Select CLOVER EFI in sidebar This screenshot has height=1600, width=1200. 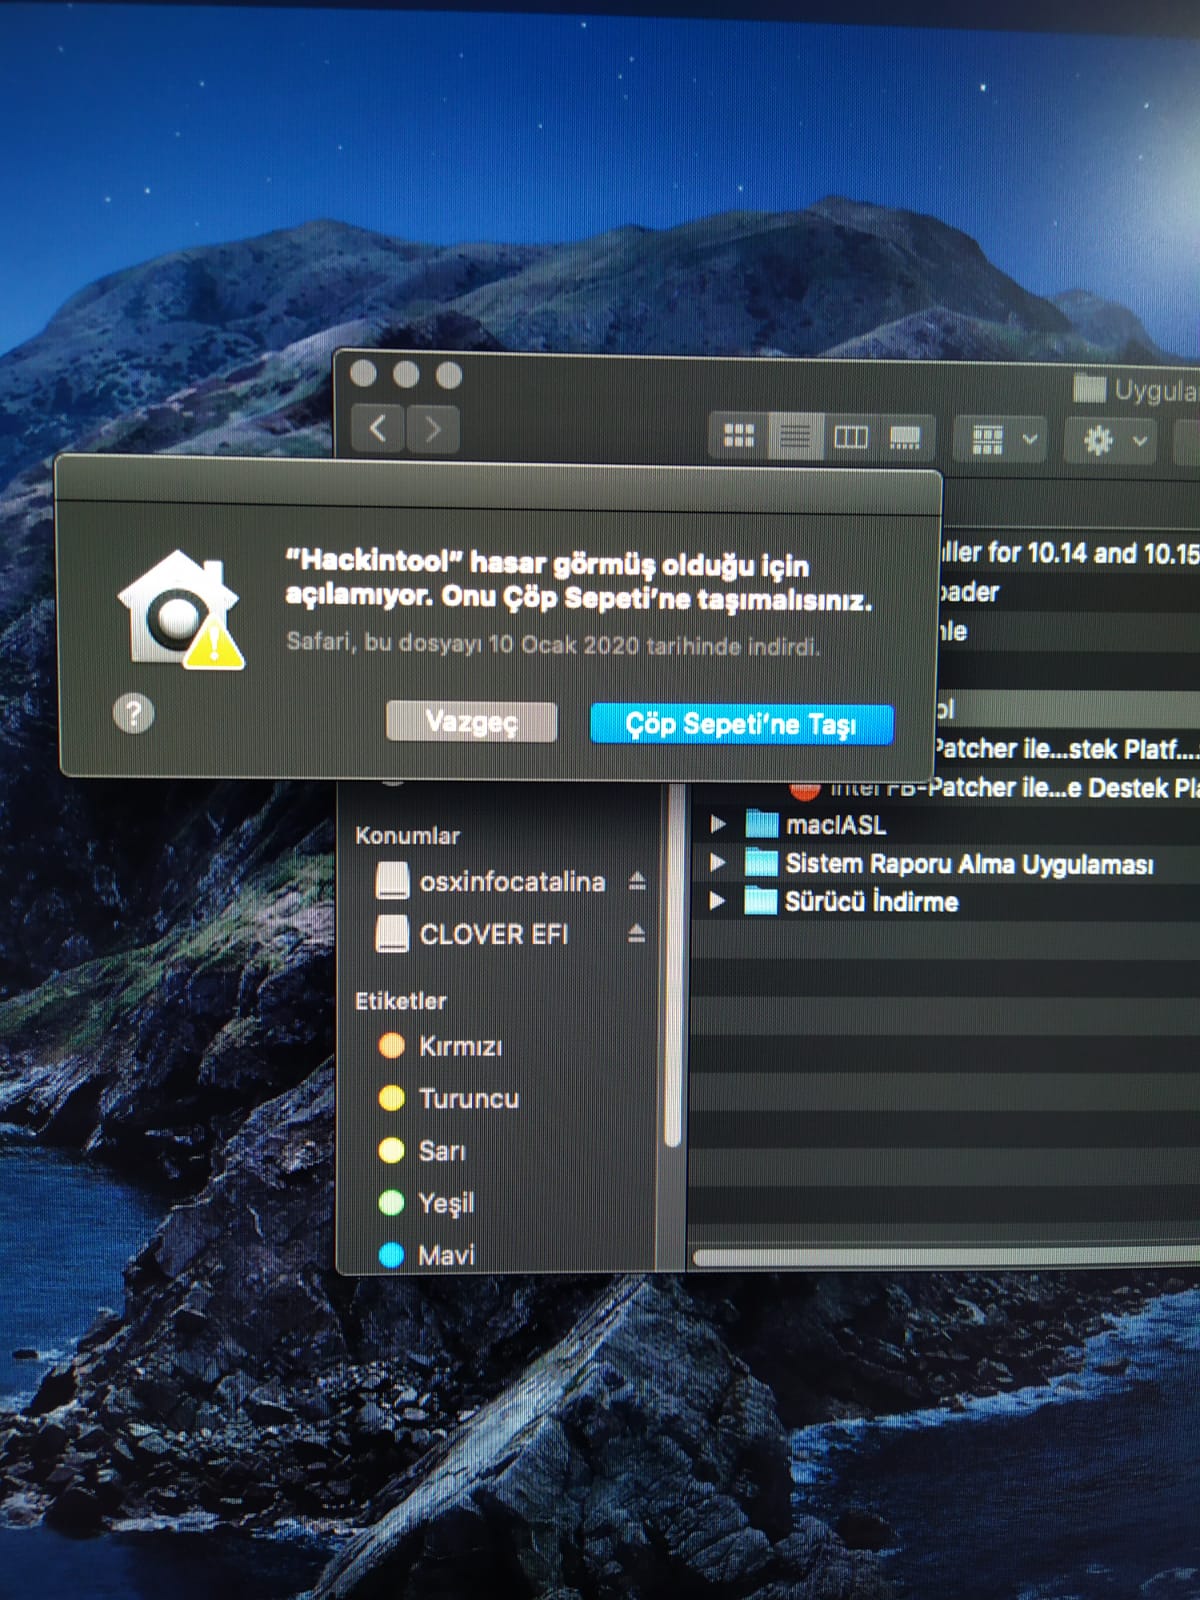(492, 934)
